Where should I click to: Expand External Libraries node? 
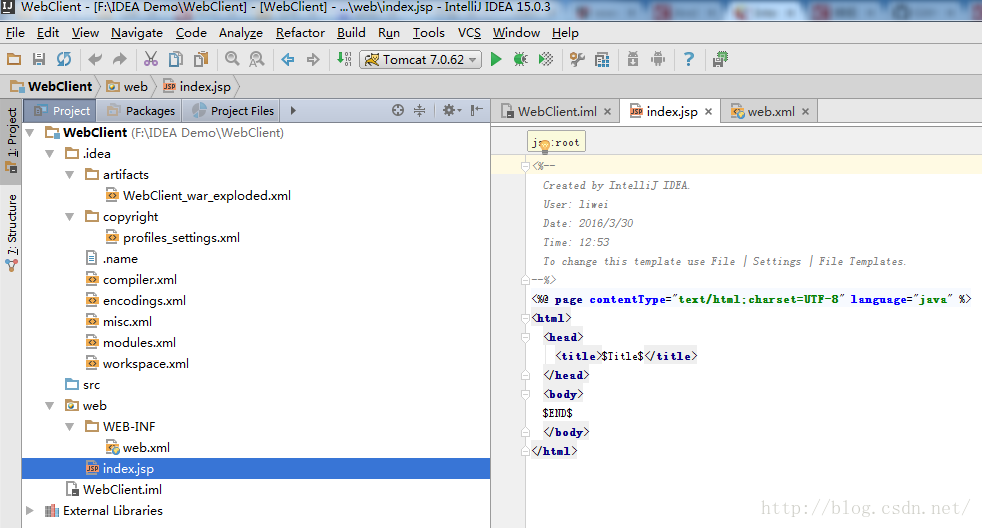pyautogui.click(x=29, y=510)
